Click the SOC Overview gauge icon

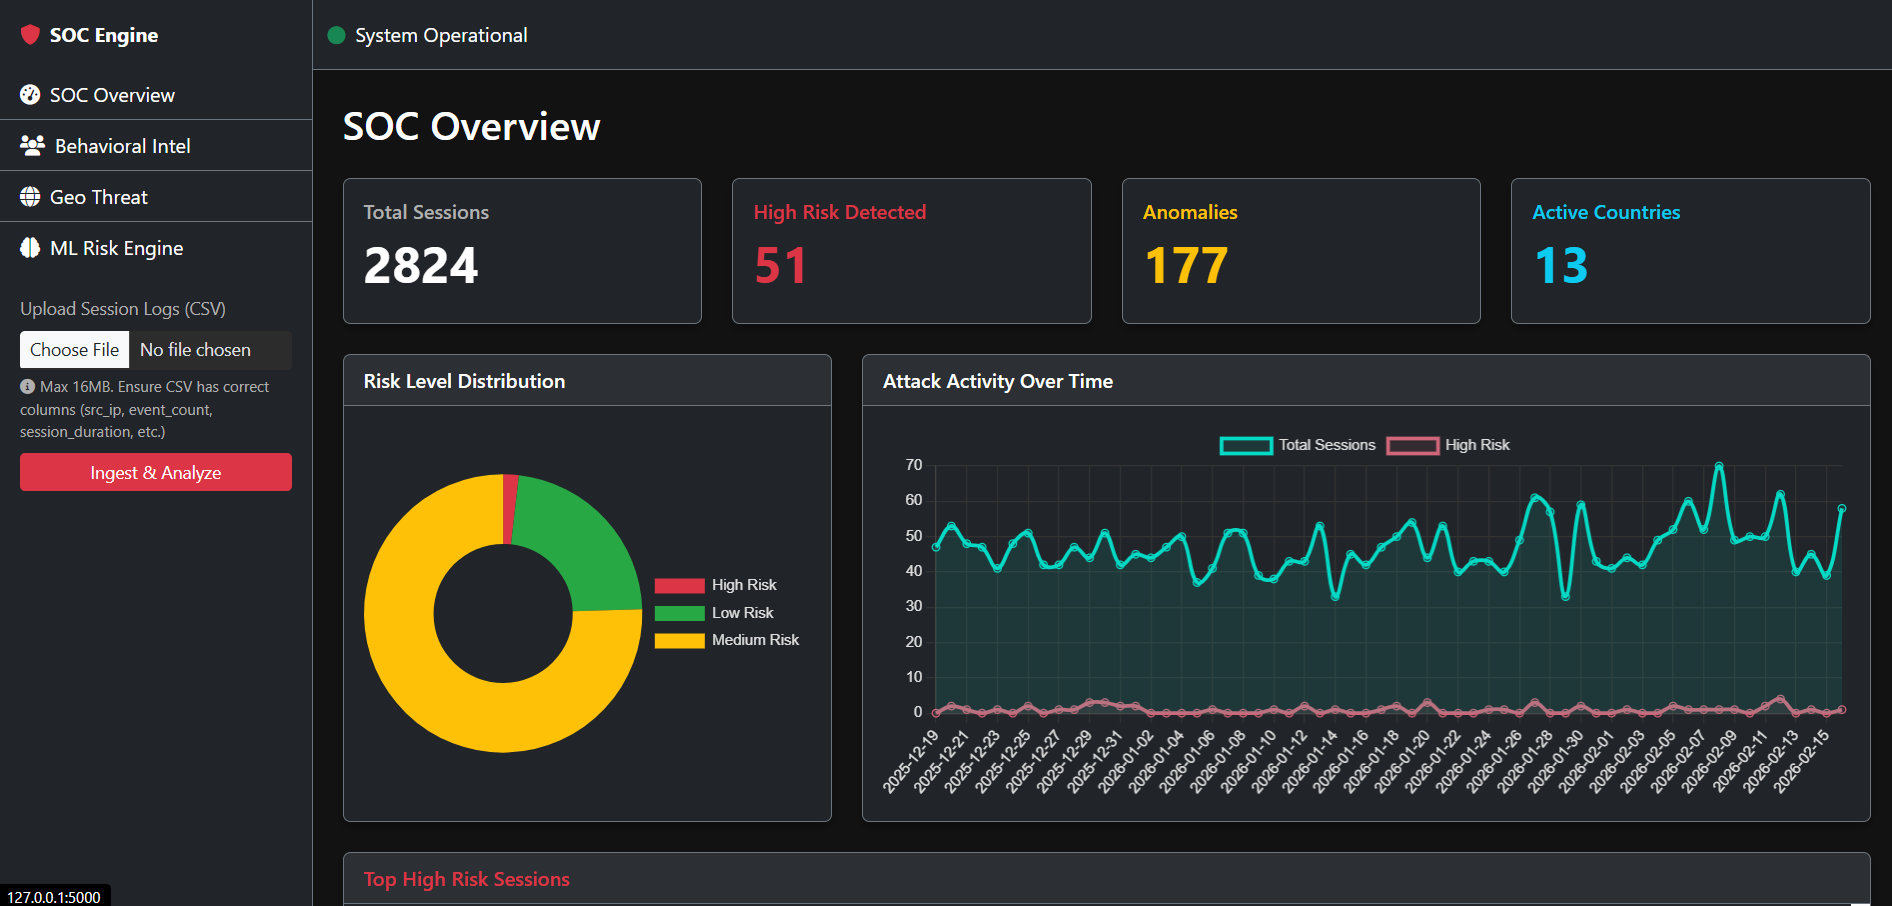[x=30, y=95]
